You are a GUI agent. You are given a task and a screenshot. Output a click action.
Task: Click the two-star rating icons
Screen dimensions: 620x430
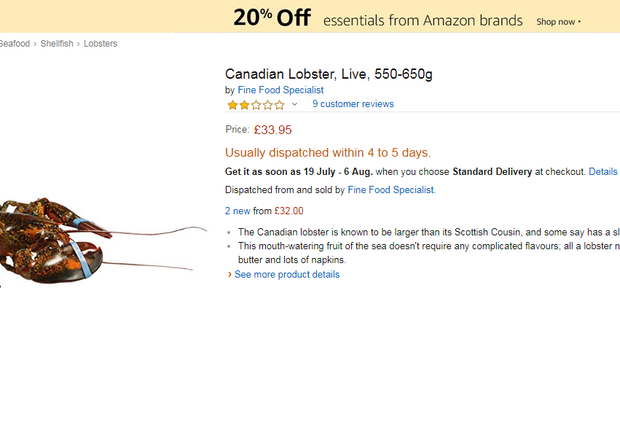pos(256,105)
